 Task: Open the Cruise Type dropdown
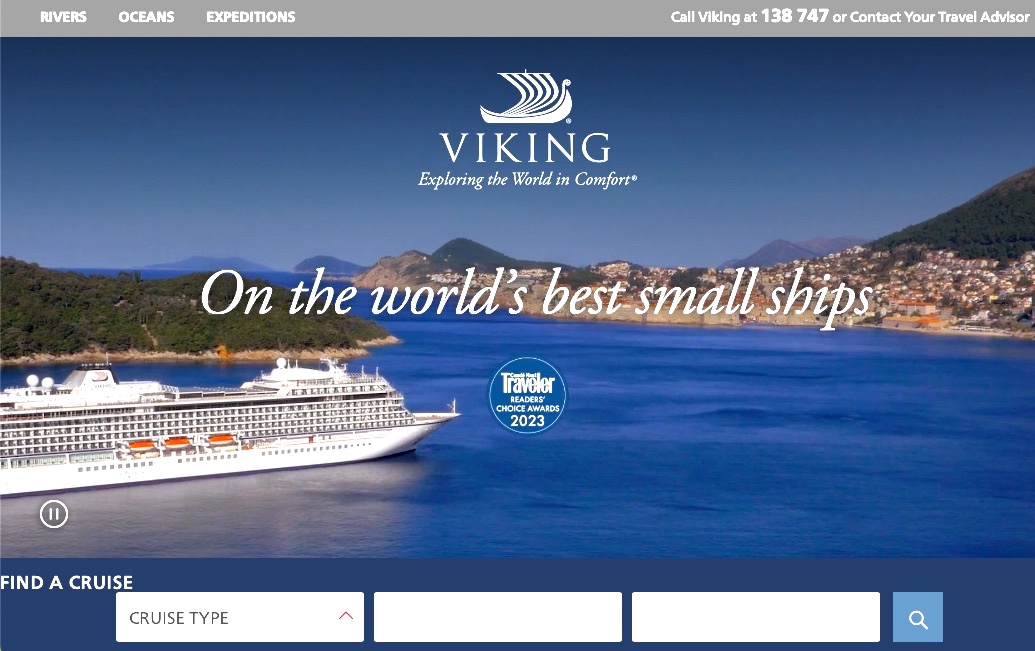[240, 617]
